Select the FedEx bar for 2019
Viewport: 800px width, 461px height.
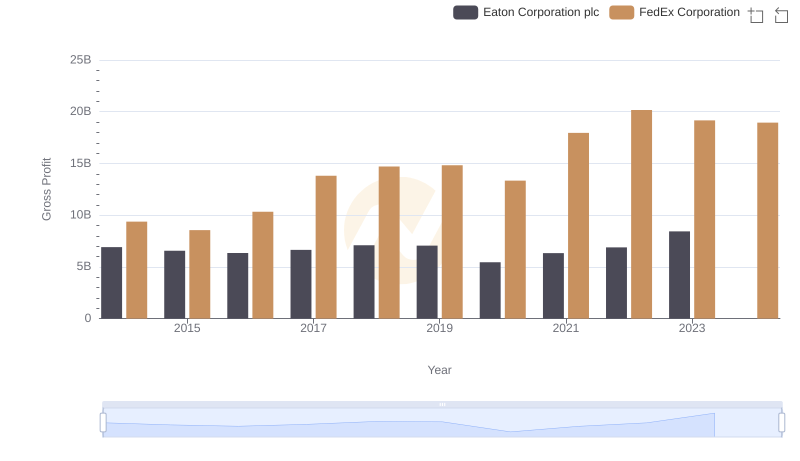click(452, 242)
